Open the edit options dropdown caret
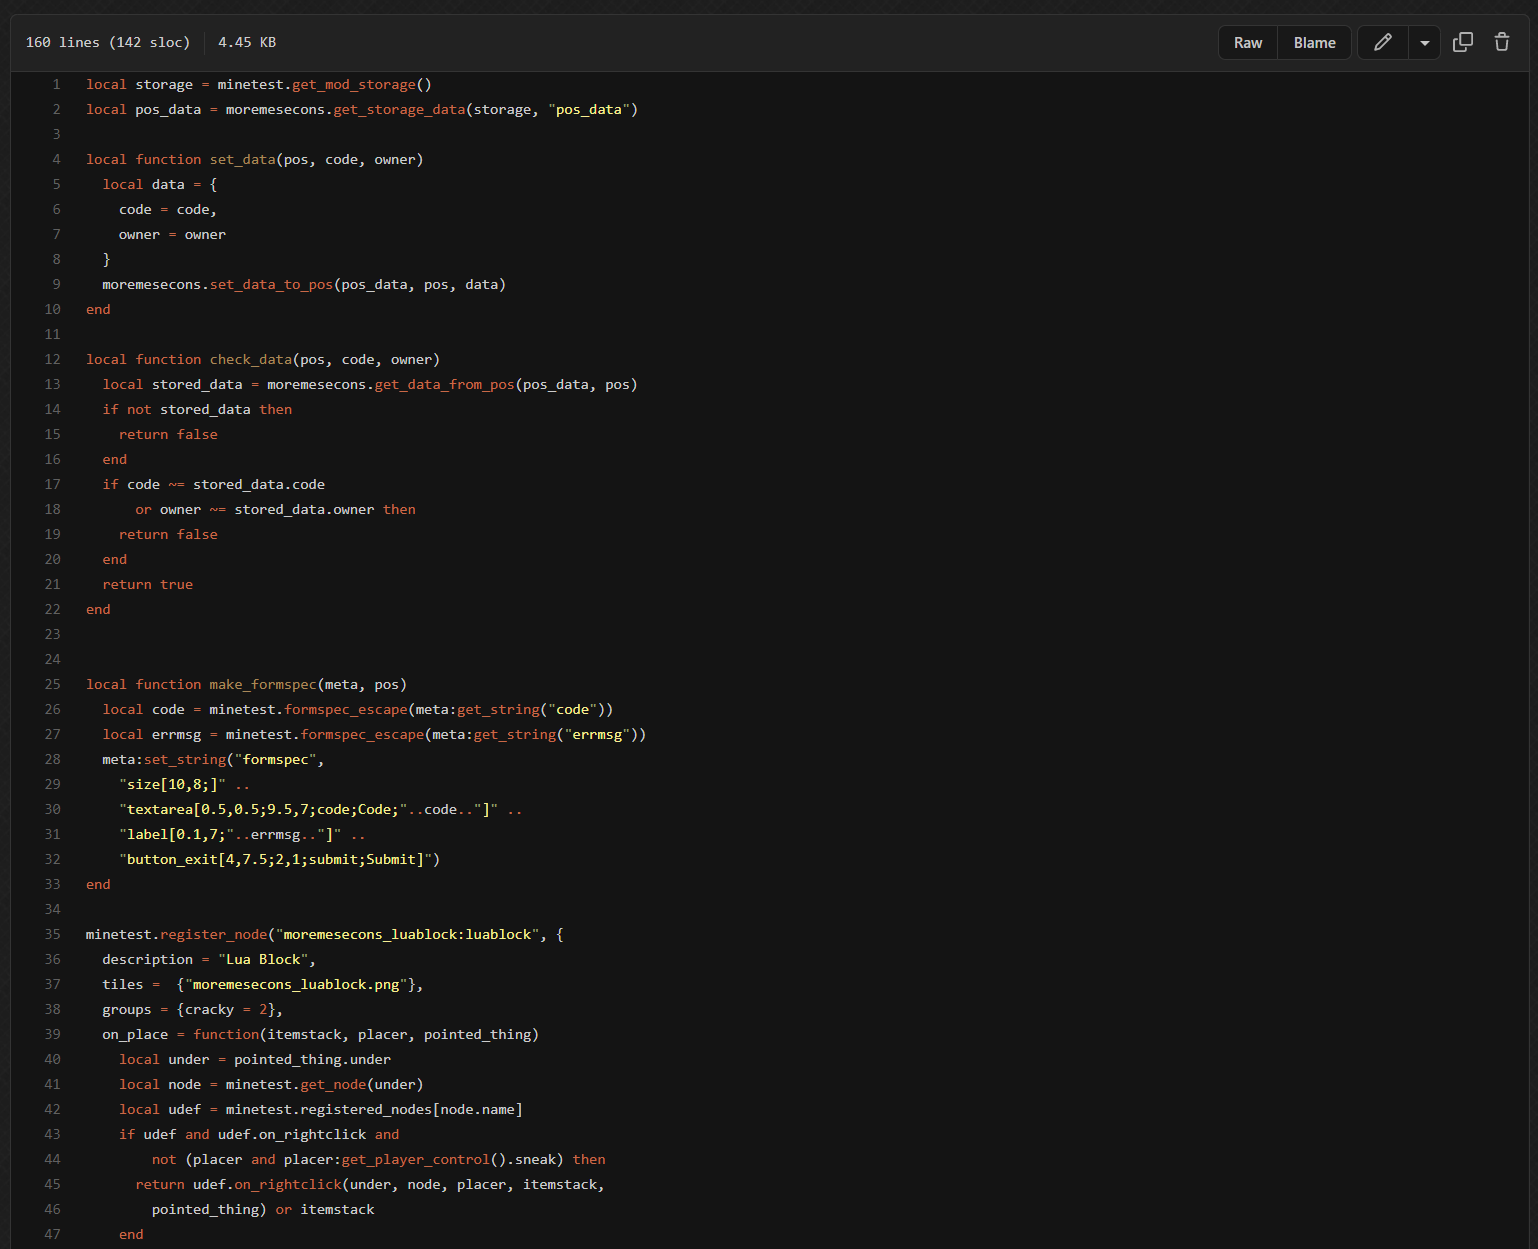This screenshot has height=1249, width=1538. (x=1424, y=43)
